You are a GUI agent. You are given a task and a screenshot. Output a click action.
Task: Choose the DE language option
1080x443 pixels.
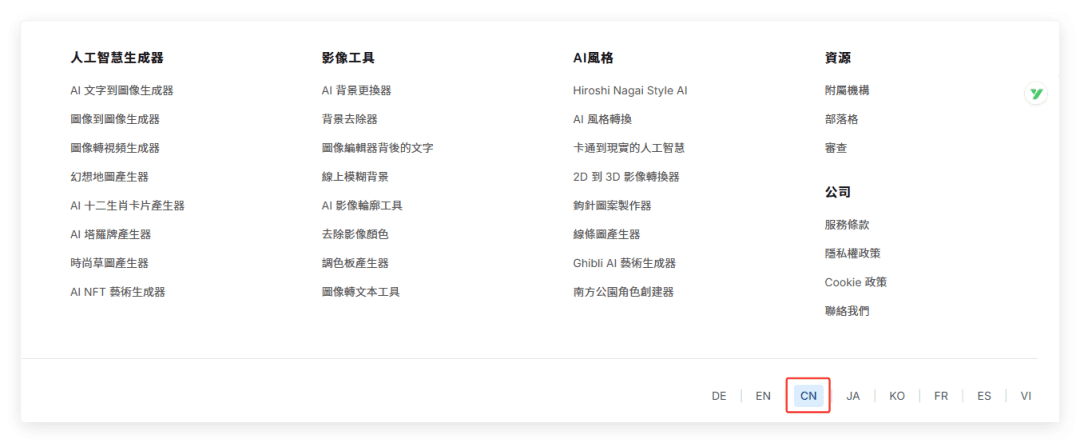pyautogui.click(x=719, y=396)
